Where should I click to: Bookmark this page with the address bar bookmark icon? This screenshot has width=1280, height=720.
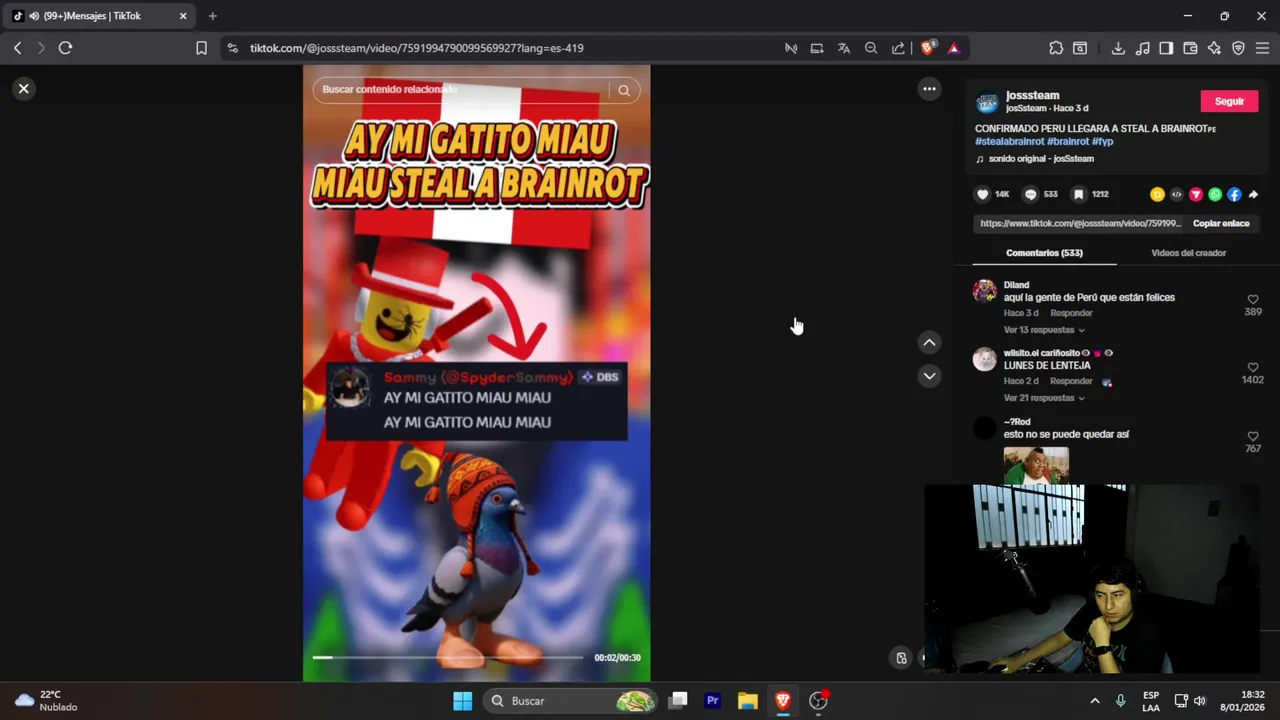click(x=201, y=48)
